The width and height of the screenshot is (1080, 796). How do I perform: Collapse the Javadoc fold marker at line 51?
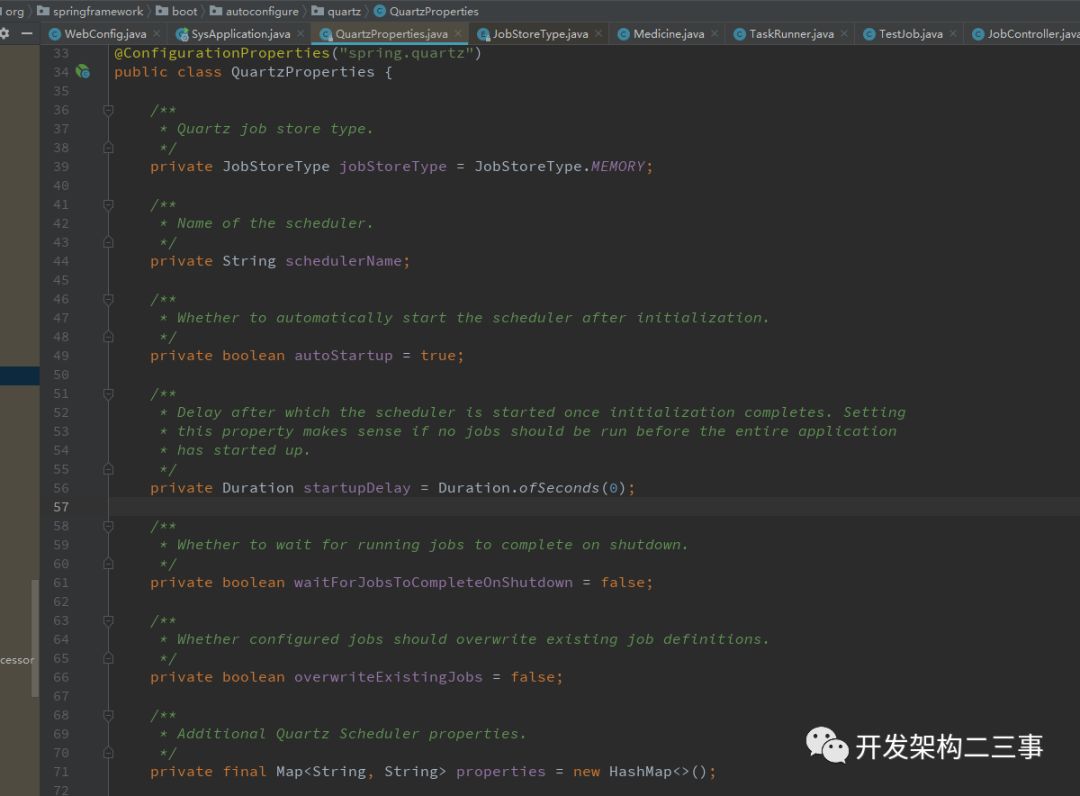click(108, 393)
